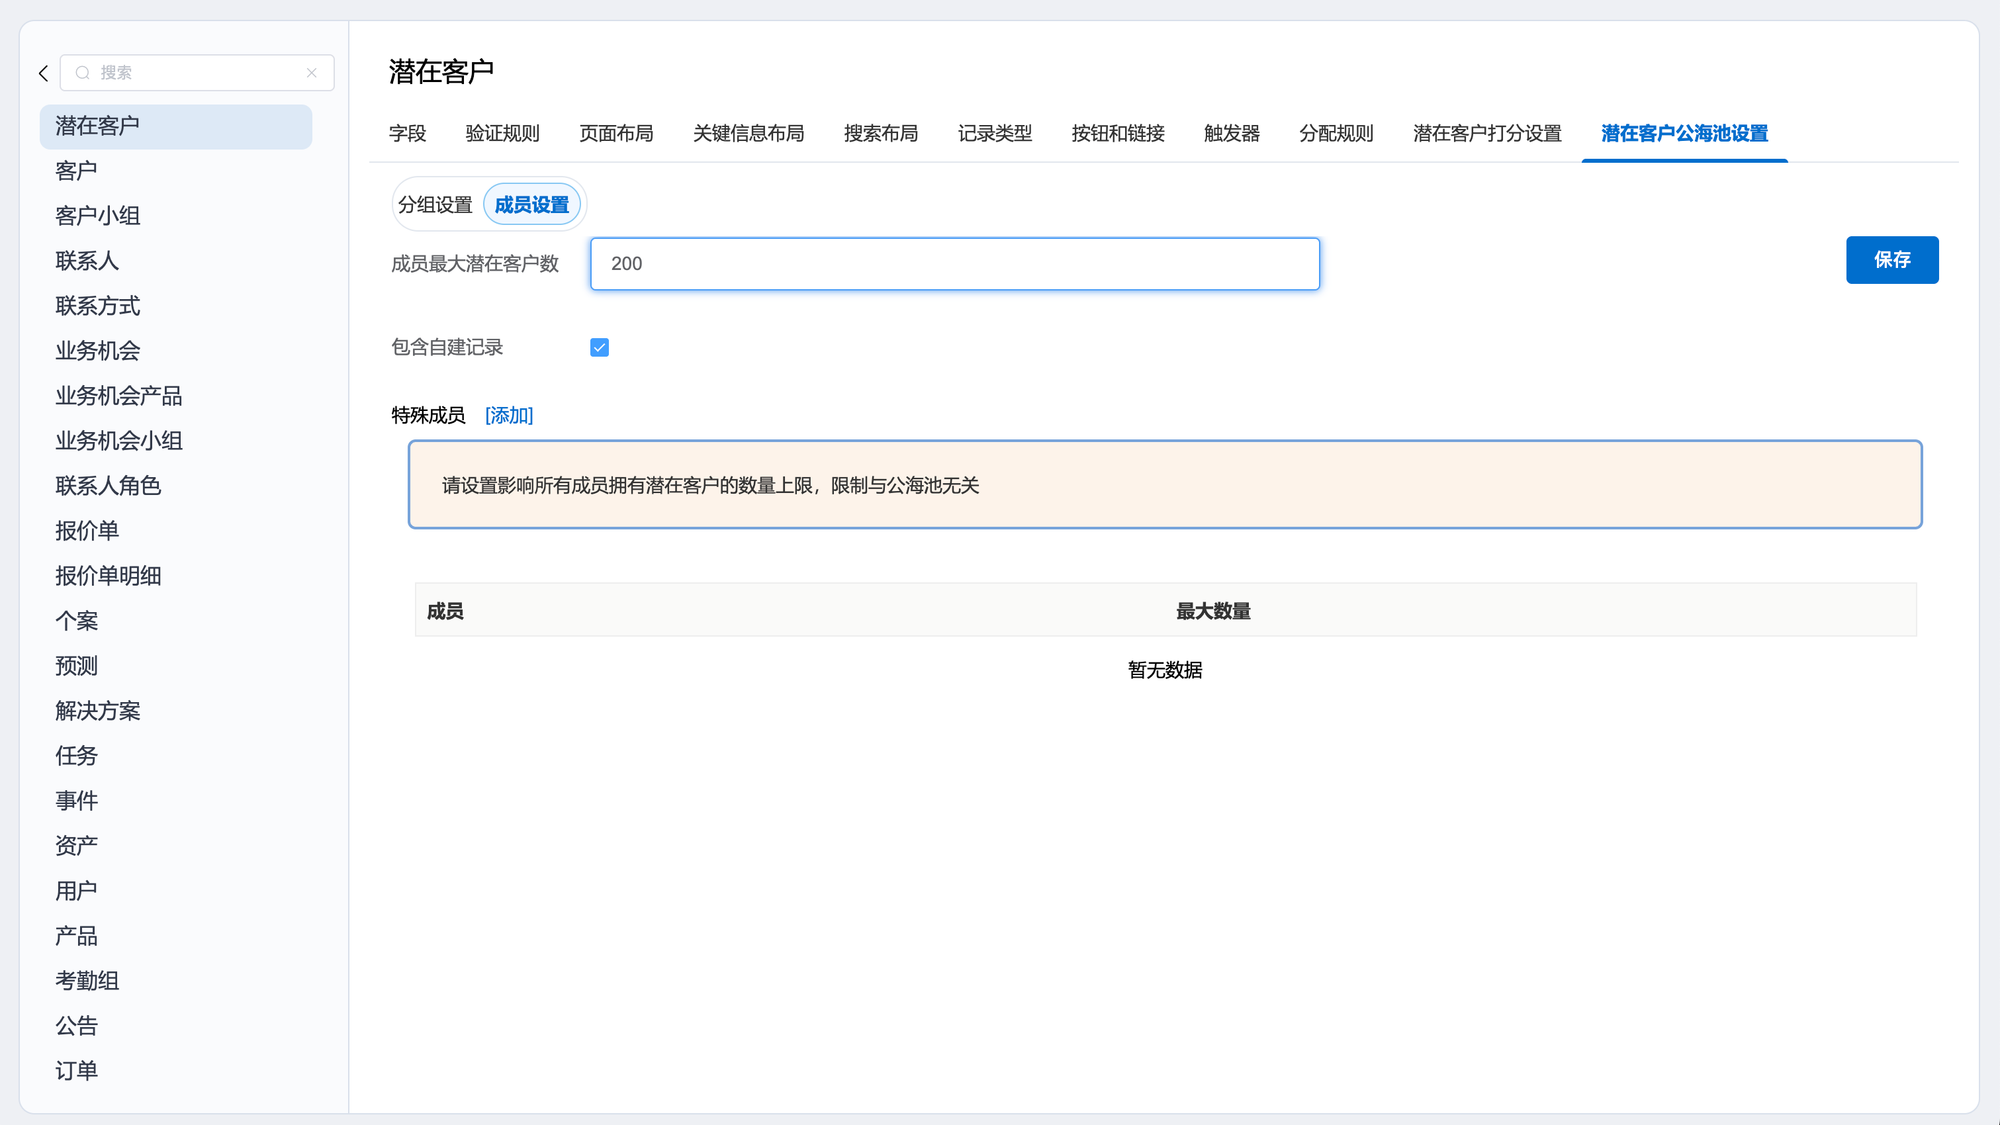Screen dimensions: 2000x1125
Task: Open the 字段 tab
Action: [407, 134]
